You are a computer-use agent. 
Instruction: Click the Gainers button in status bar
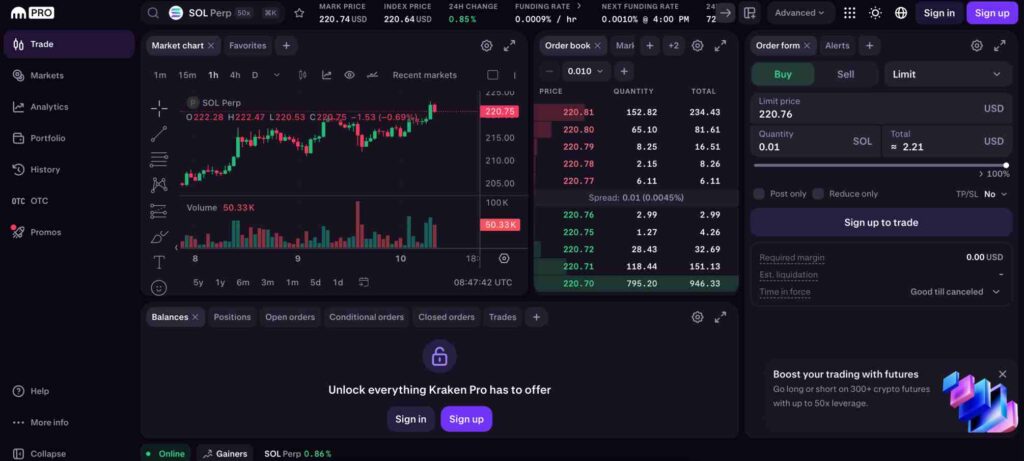coord(224,454)
